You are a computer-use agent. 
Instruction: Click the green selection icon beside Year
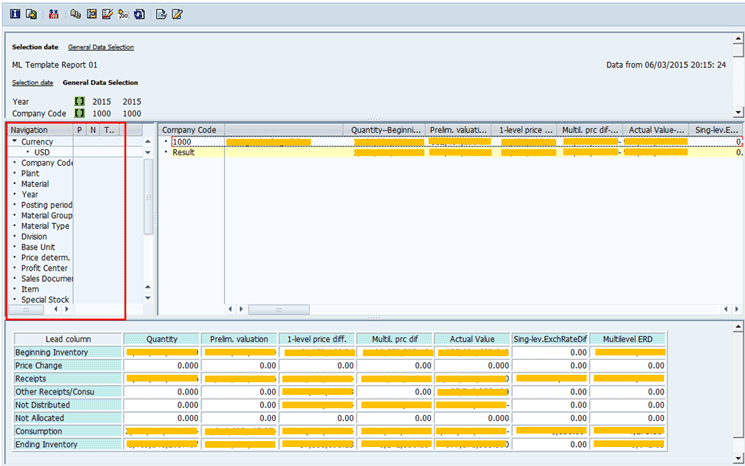[x=80, y=101]
